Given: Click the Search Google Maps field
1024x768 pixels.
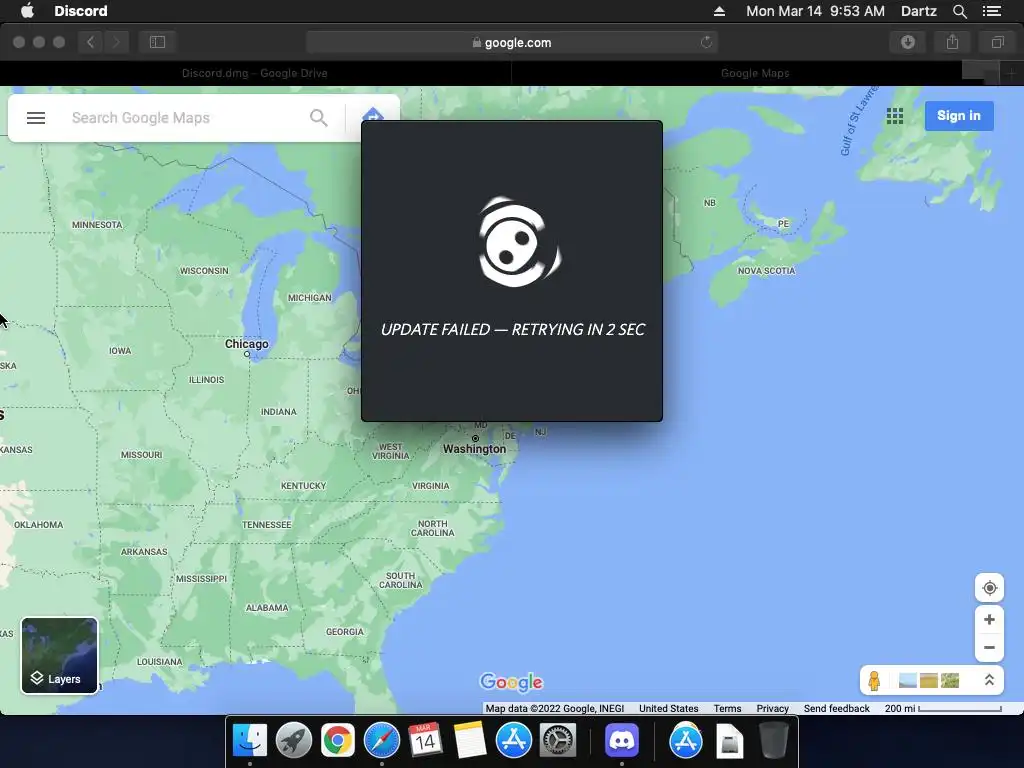Looking at the screenshot, I should pyautogui.click(x=184, y=118).
